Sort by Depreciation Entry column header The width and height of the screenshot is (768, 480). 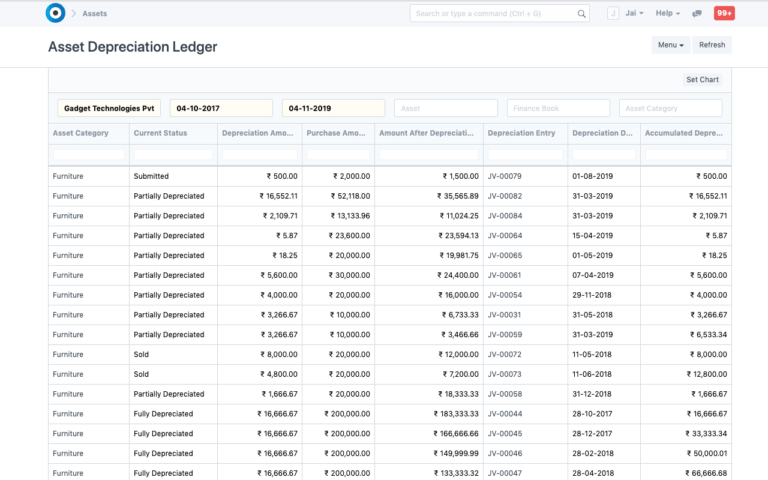[x=521, y=133]
